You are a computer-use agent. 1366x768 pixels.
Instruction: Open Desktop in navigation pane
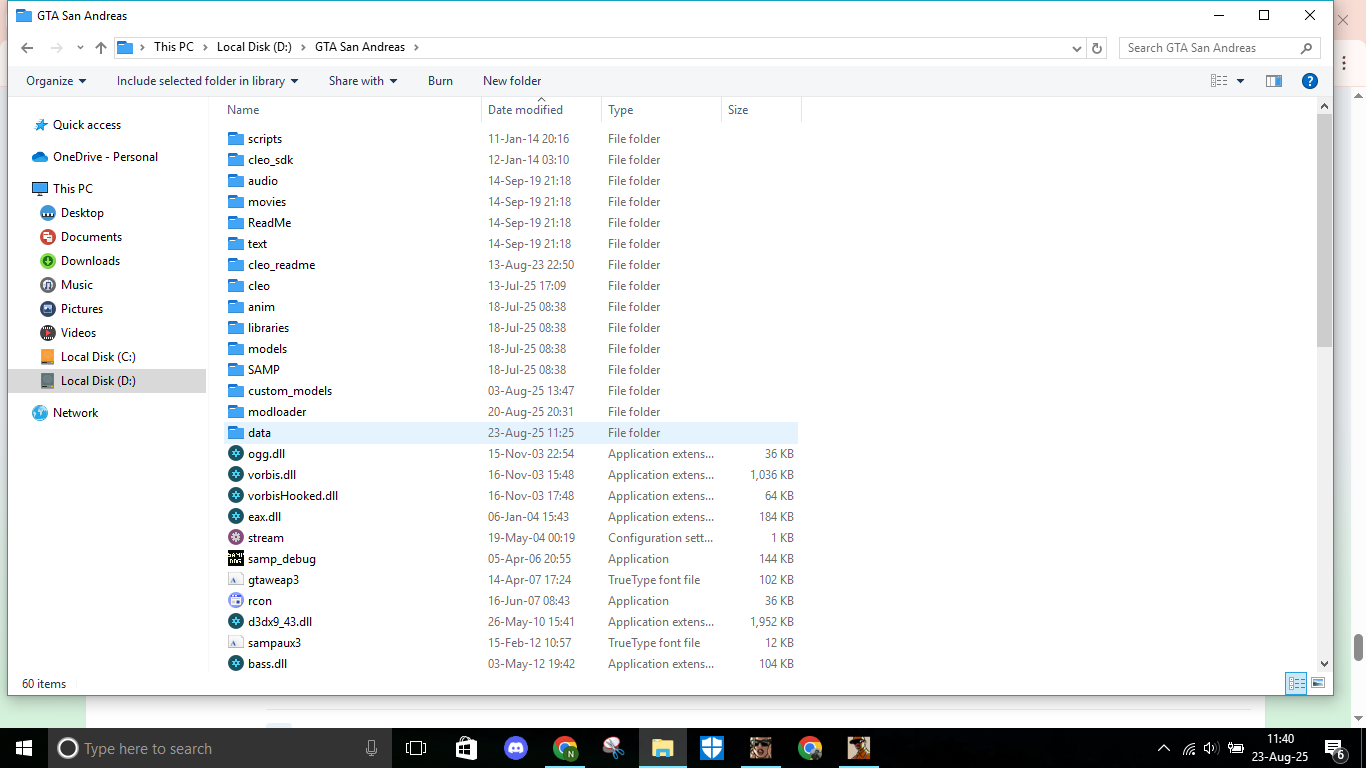(82, 213)
